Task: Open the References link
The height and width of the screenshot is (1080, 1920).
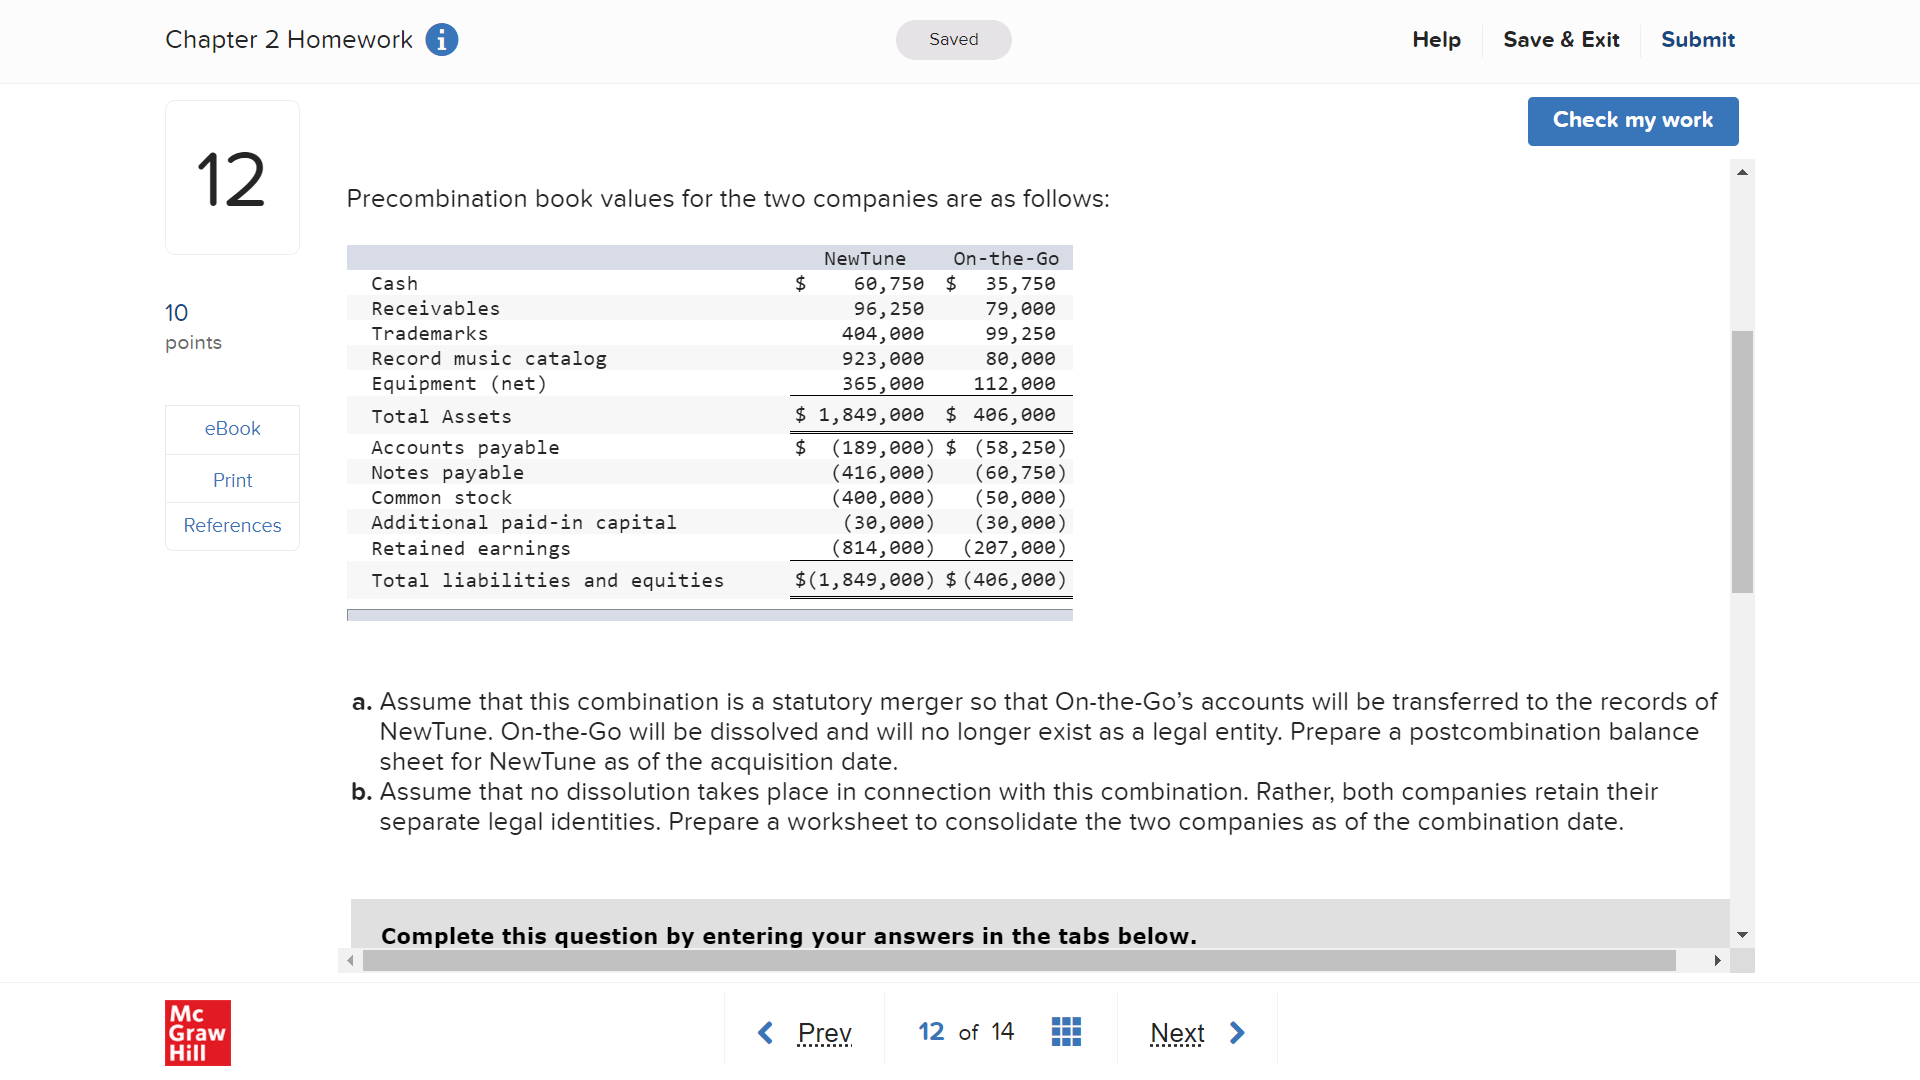Action: coord(232,526)
